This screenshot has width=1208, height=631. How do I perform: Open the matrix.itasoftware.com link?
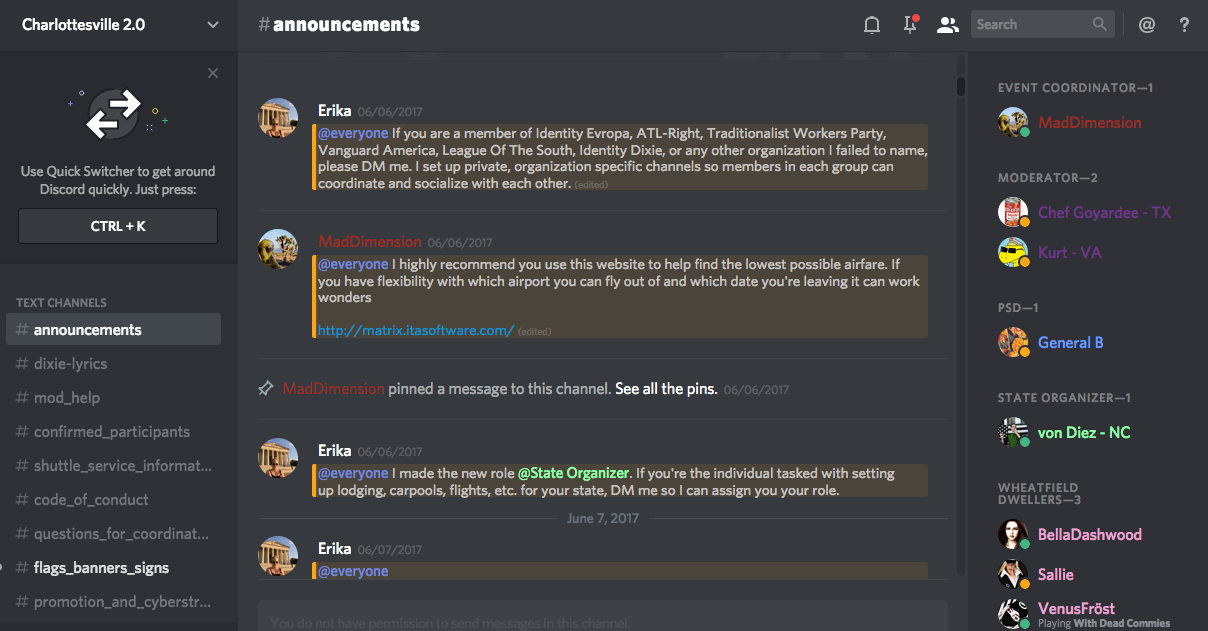click(x=416, y=330)
